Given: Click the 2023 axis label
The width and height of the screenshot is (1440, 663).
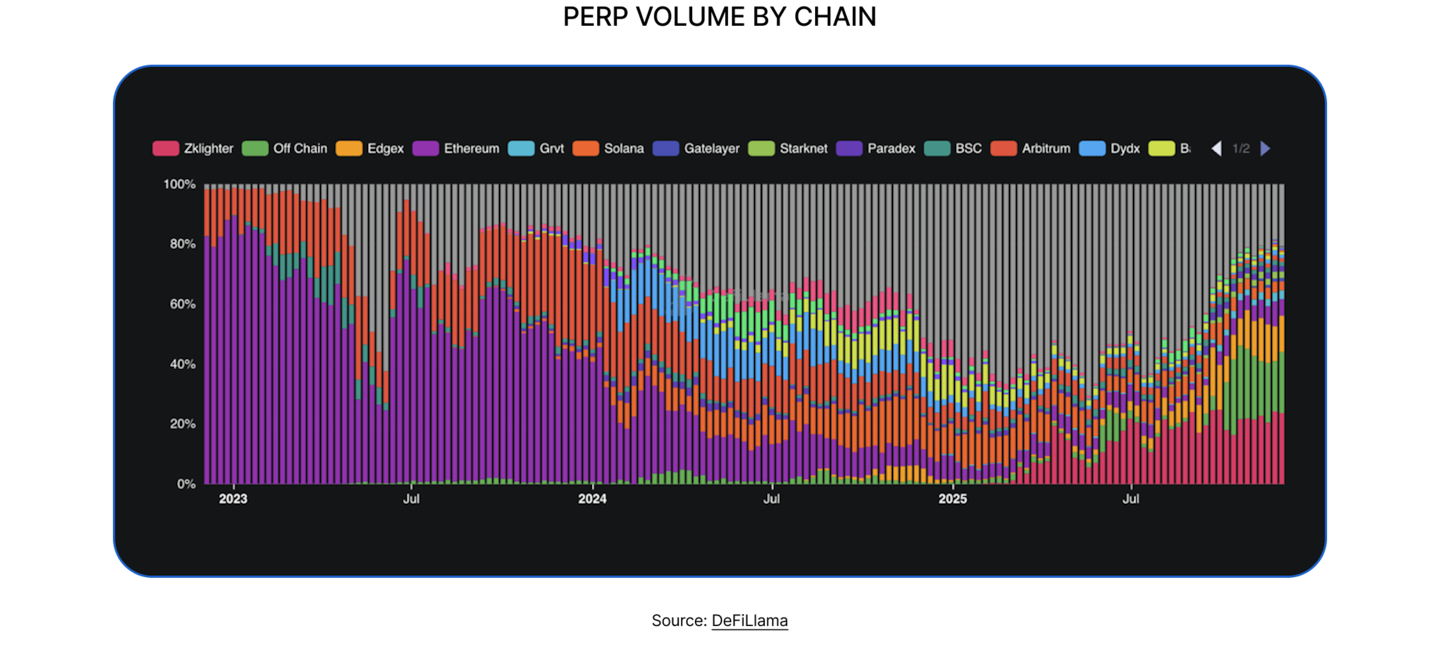Looking at the screenshot, I should pos(232,498).
